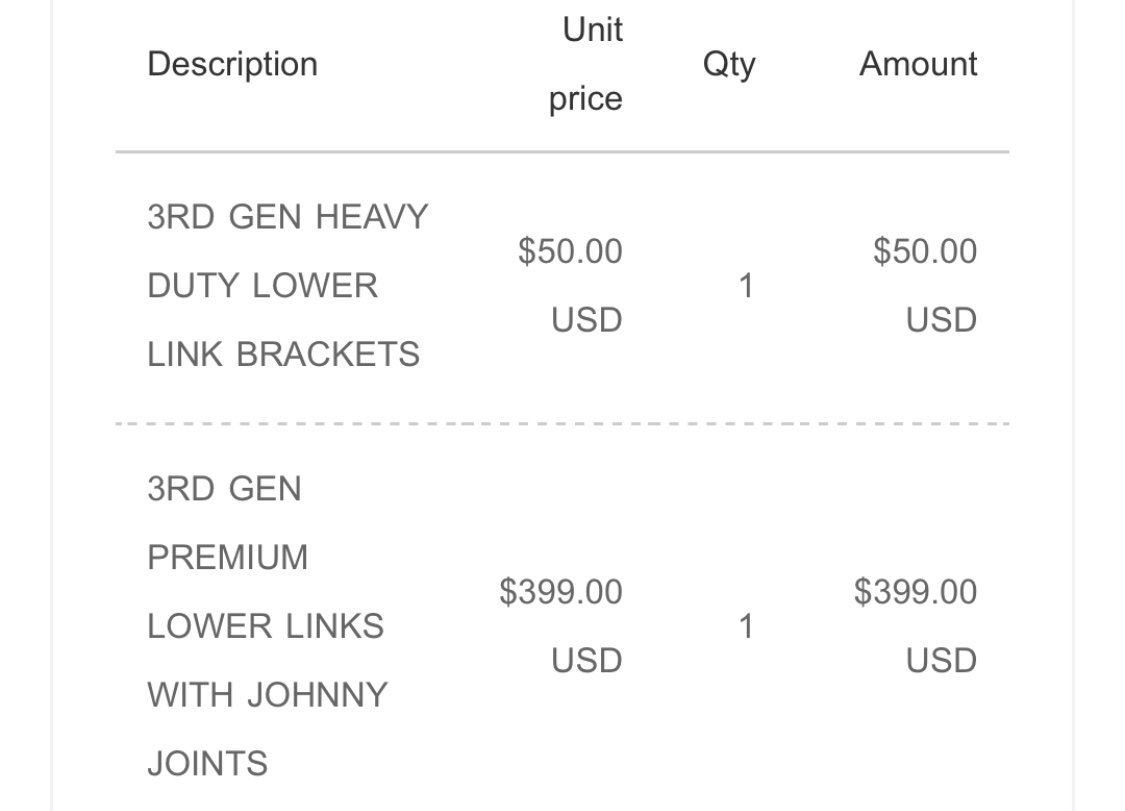Click the dashed divider between items
Image resolution: width=1125 pixels, height=811 pixels.
pyautogui.click(x=562, y=424)
